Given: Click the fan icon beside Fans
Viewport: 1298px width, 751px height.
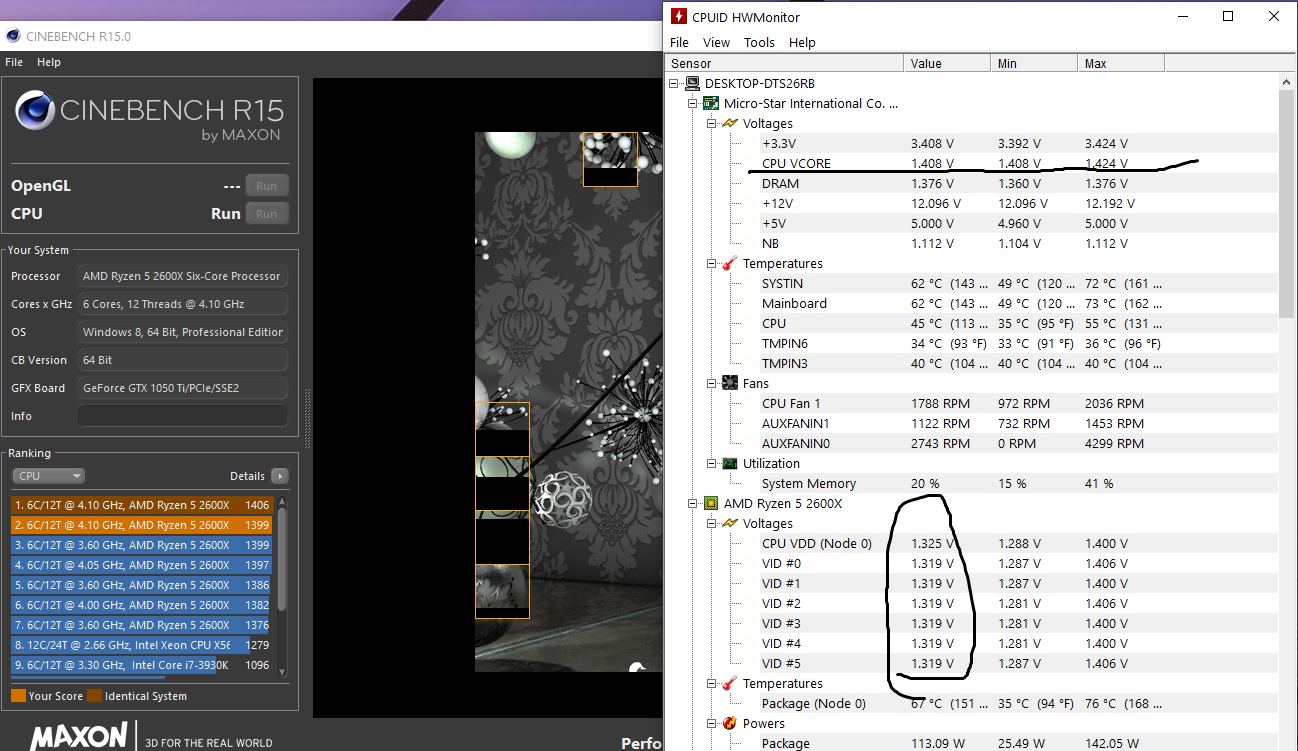Looking at the screenshot, I should click(730, 383).
